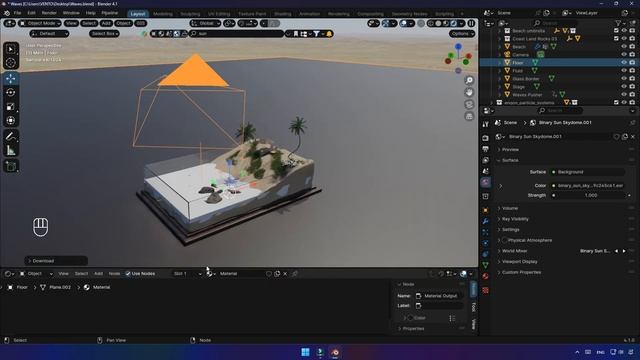Activate the Scale tool
This screenshot has height=360, width=640.
click(x=11, y=107)
